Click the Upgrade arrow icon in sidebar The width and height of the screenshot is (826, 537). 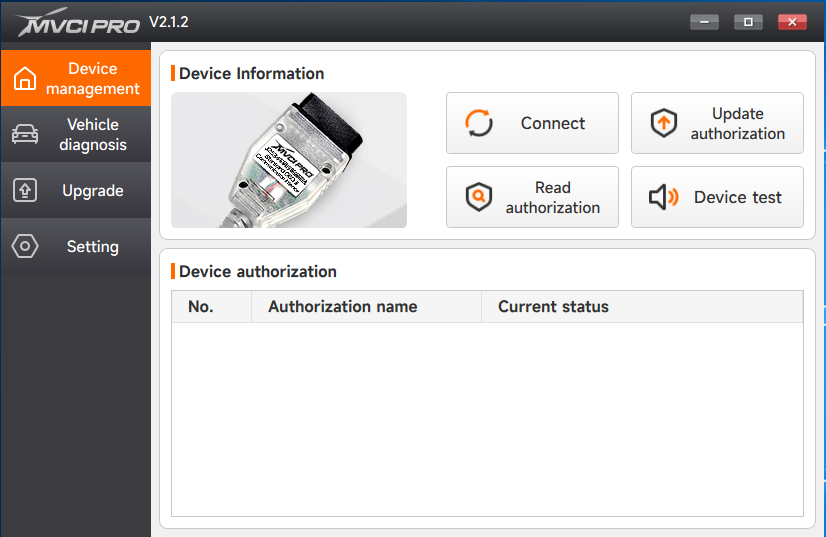coord(25,191)
